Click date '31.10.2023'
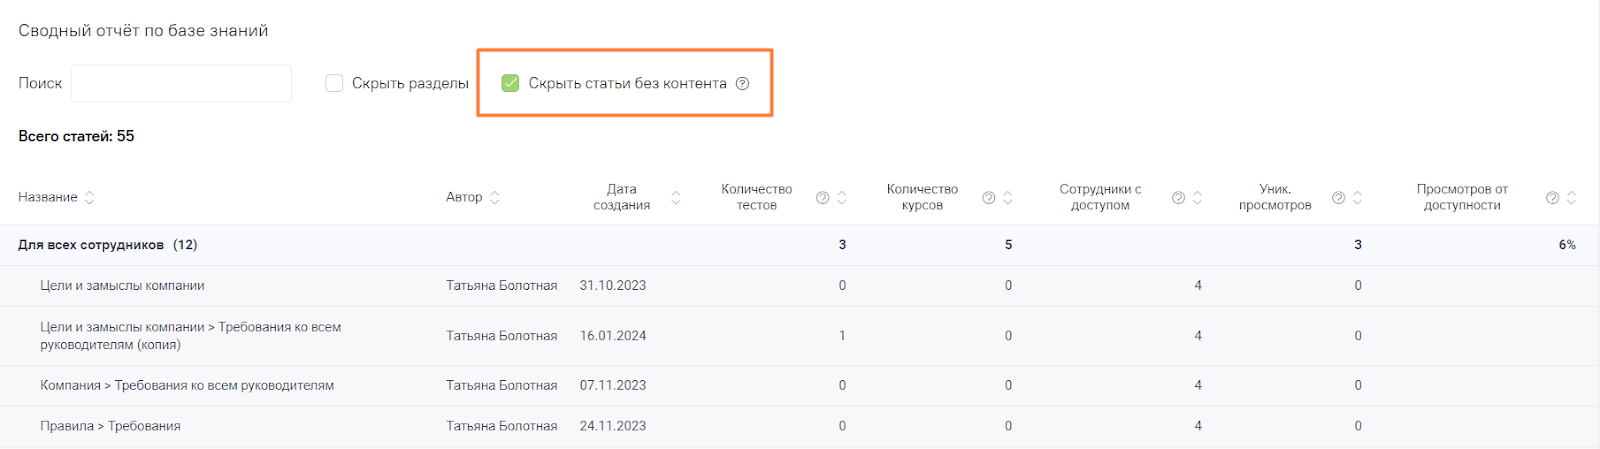Image resolution: width=1600 pixels, height=449 pixels. point(613,286)
